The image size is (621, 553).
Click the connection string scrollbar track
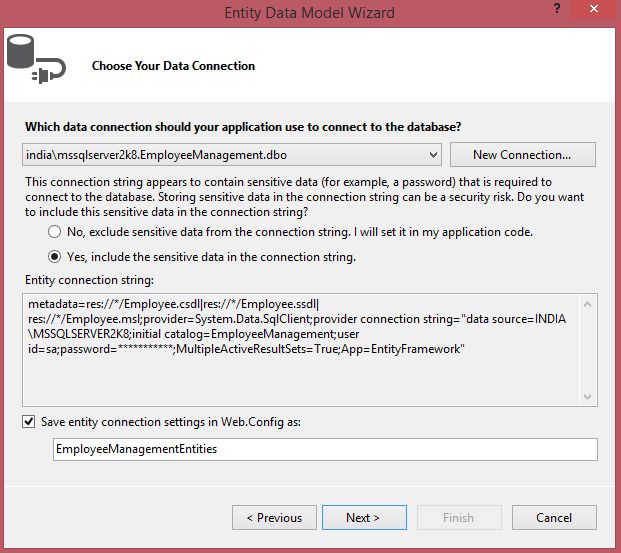click(588, 349)
